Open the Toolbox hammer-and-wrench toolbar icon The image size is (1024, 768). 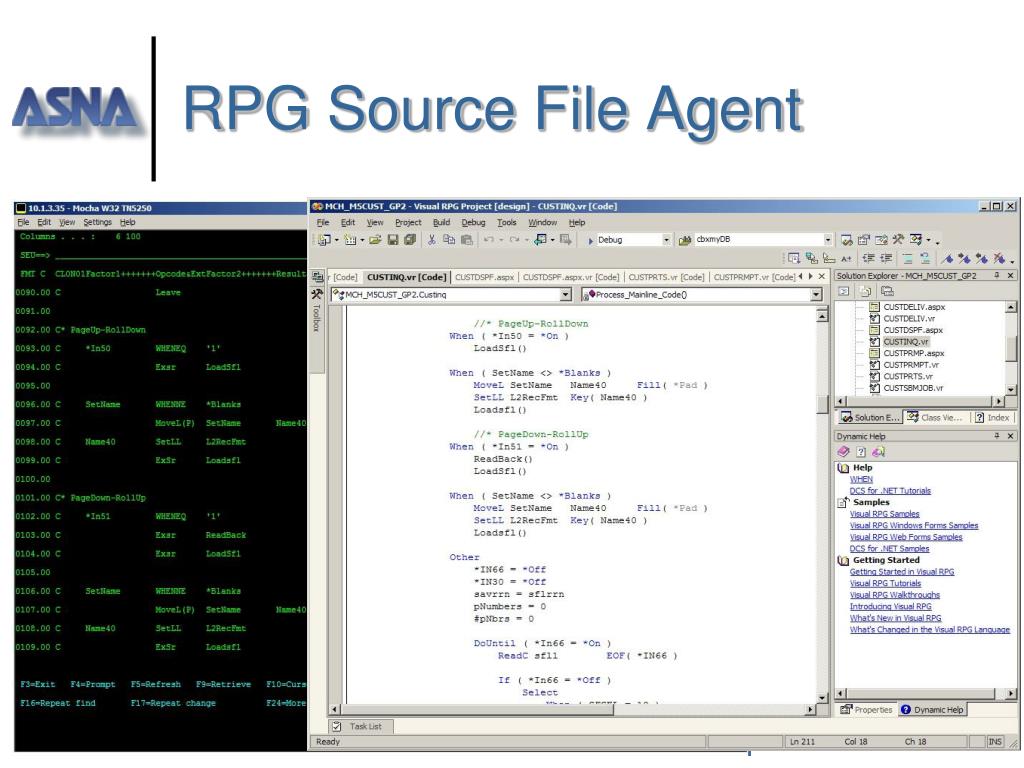coord(898,240)
